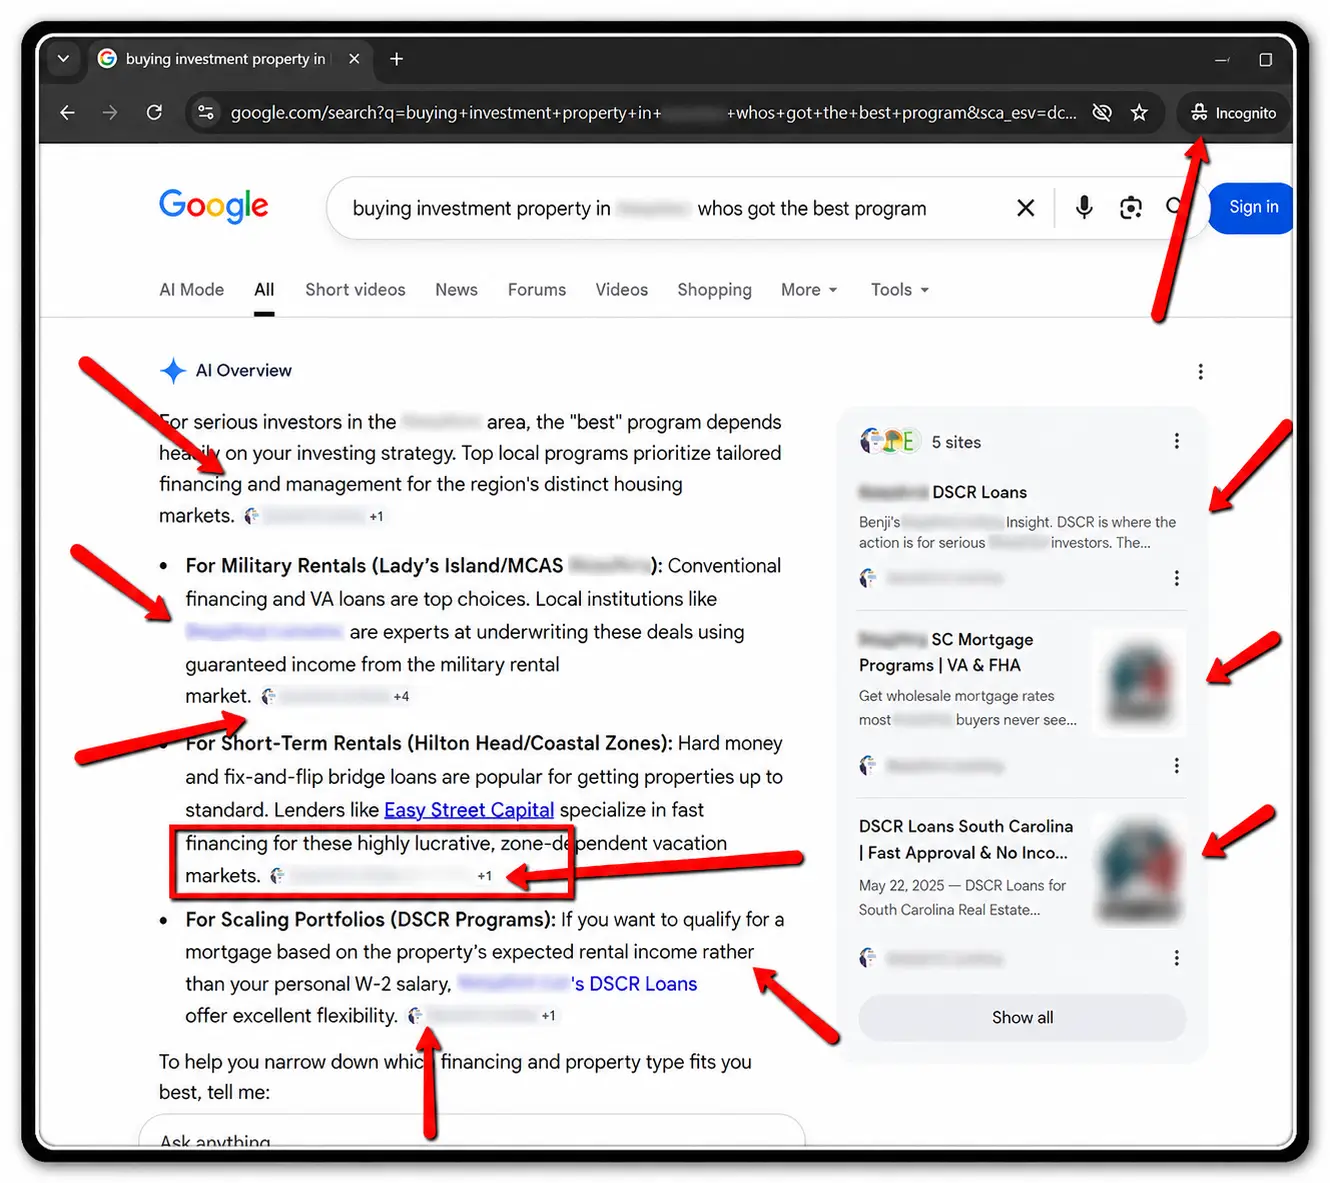Image resolution: width=1330 pixels, height=1183 pixels.
Task: Expand the Tools dropdown
Action: [x=900, y=290]
